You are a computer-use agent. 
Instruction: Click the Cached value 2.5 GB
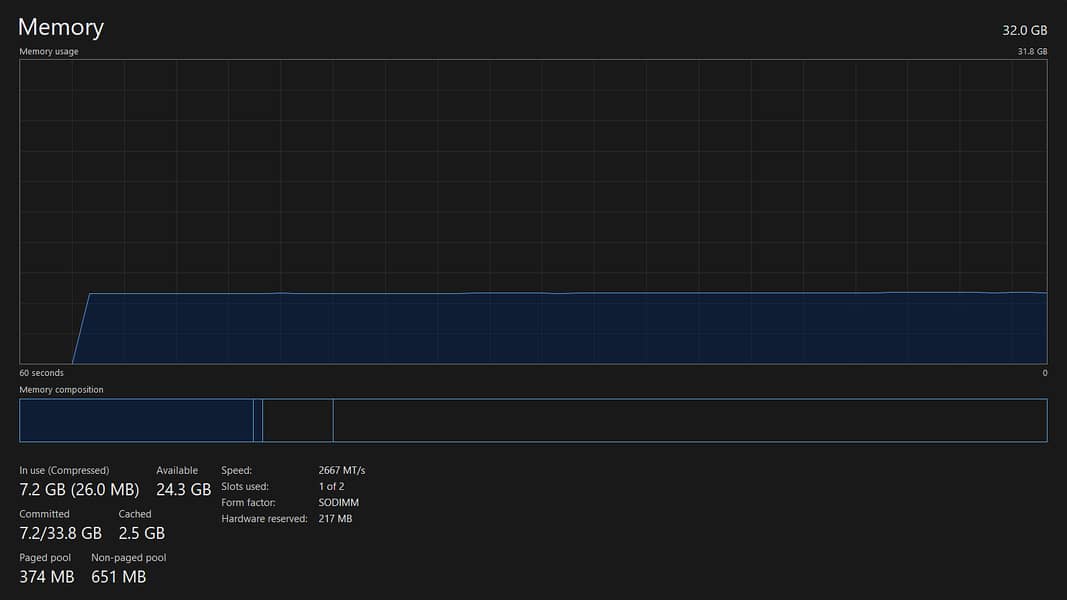tap(141, 533)
